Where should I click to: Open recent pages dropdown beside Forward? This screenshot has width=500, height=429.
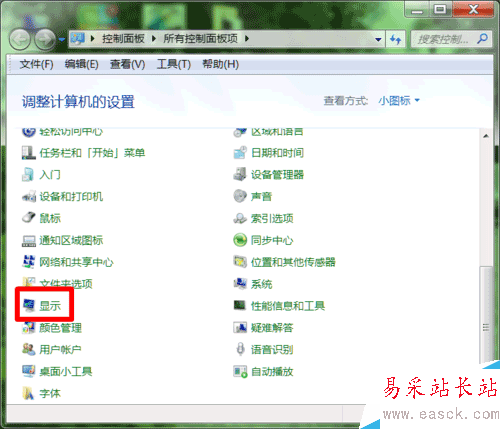[62, 39]
